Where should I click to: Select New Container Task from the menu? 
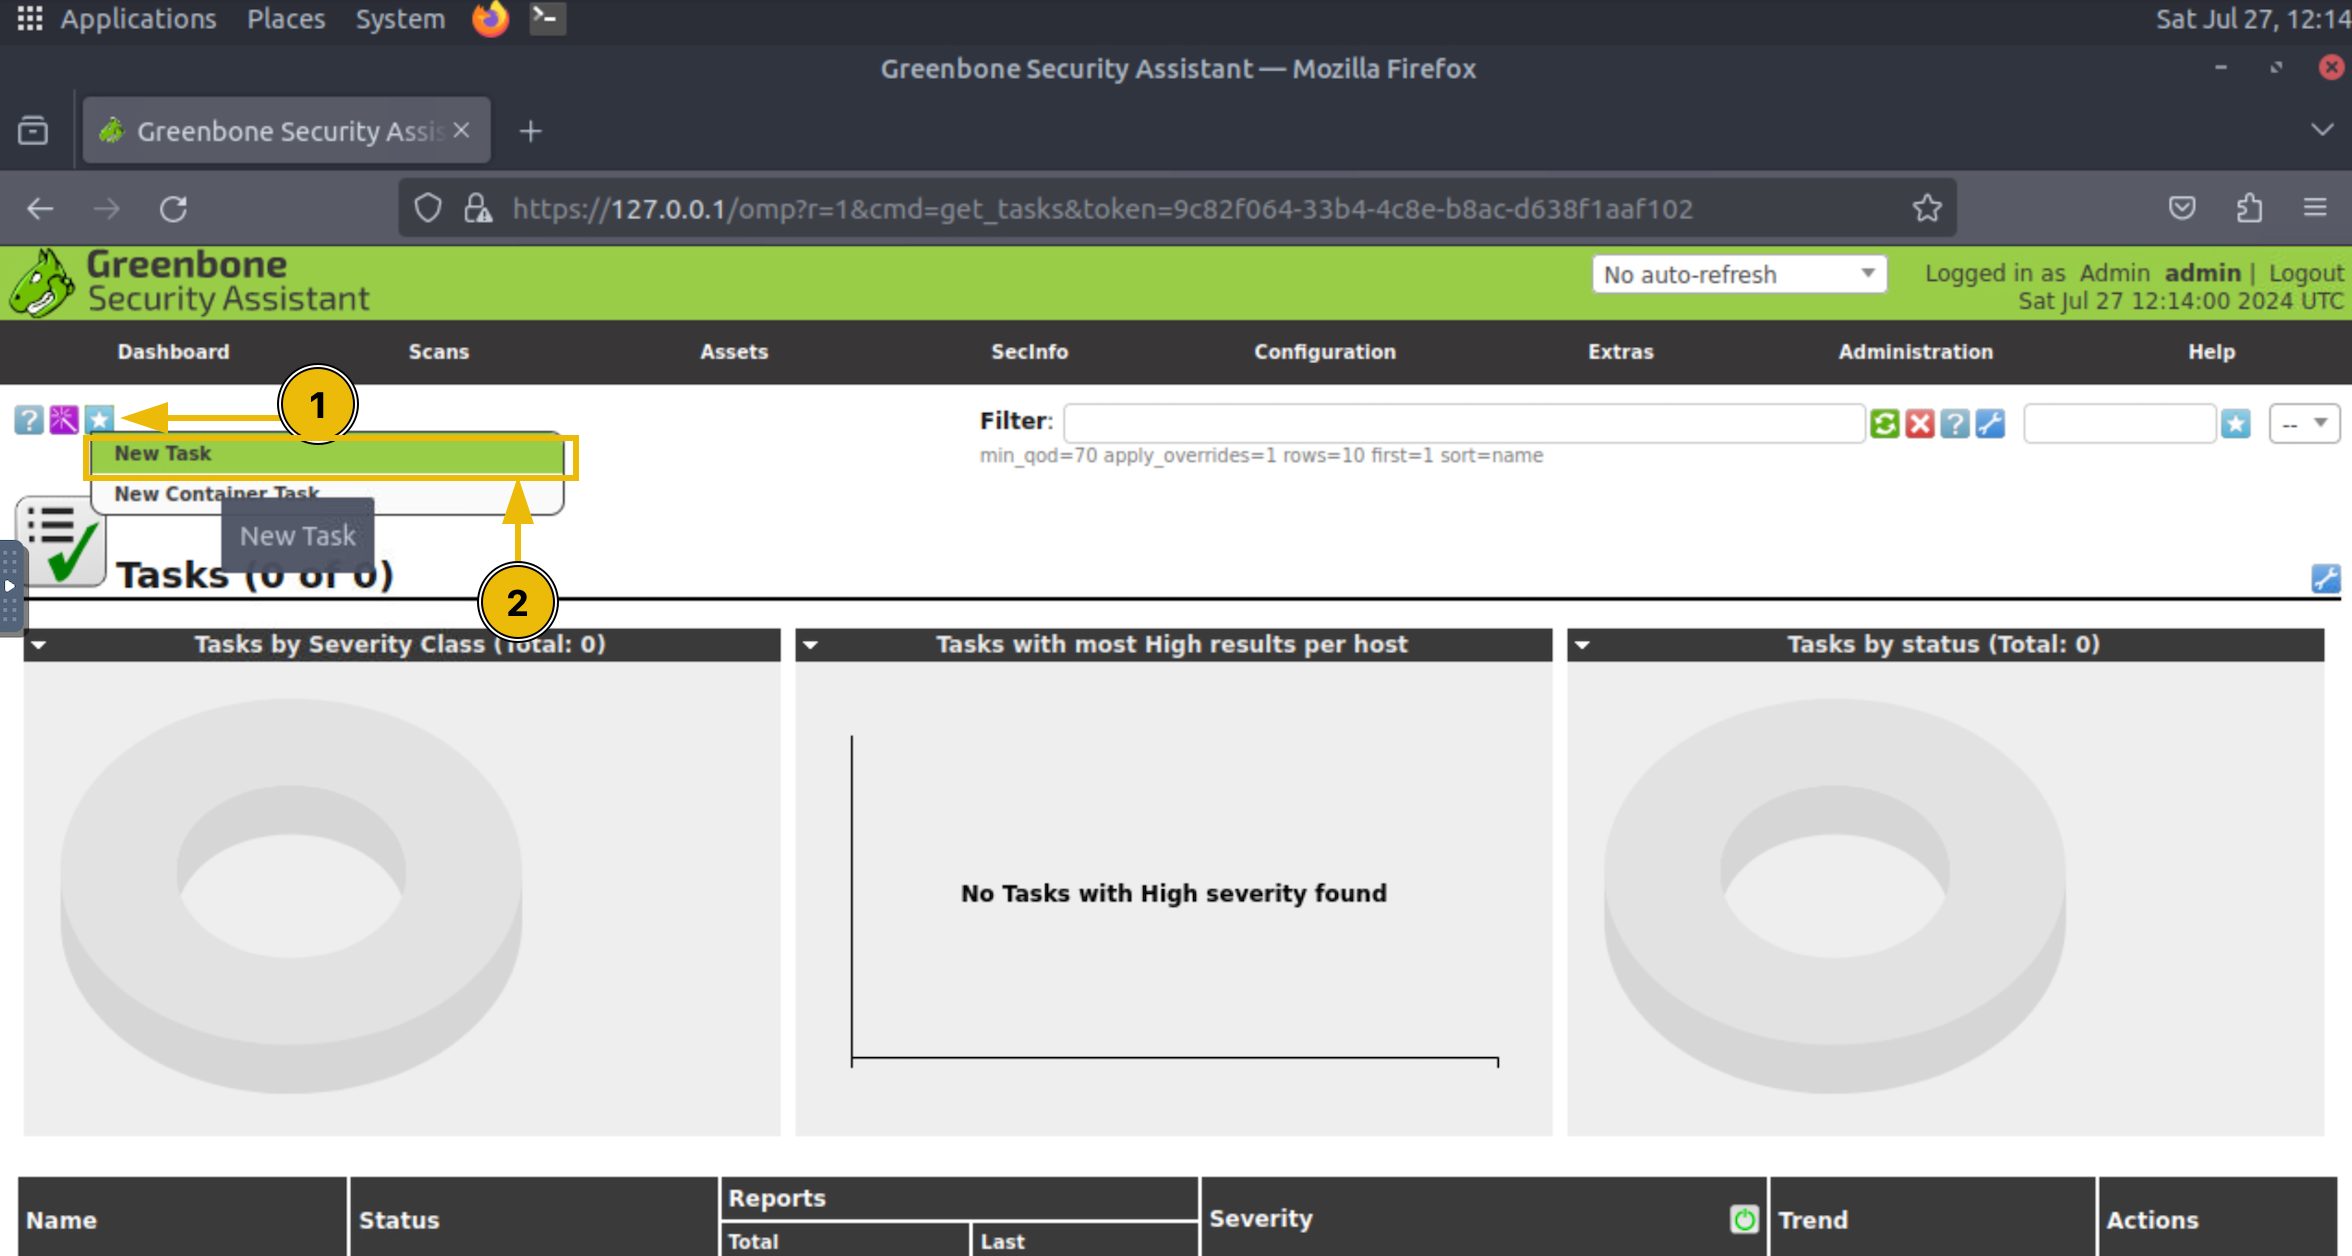pyautogui.click(x=216, y=493)
